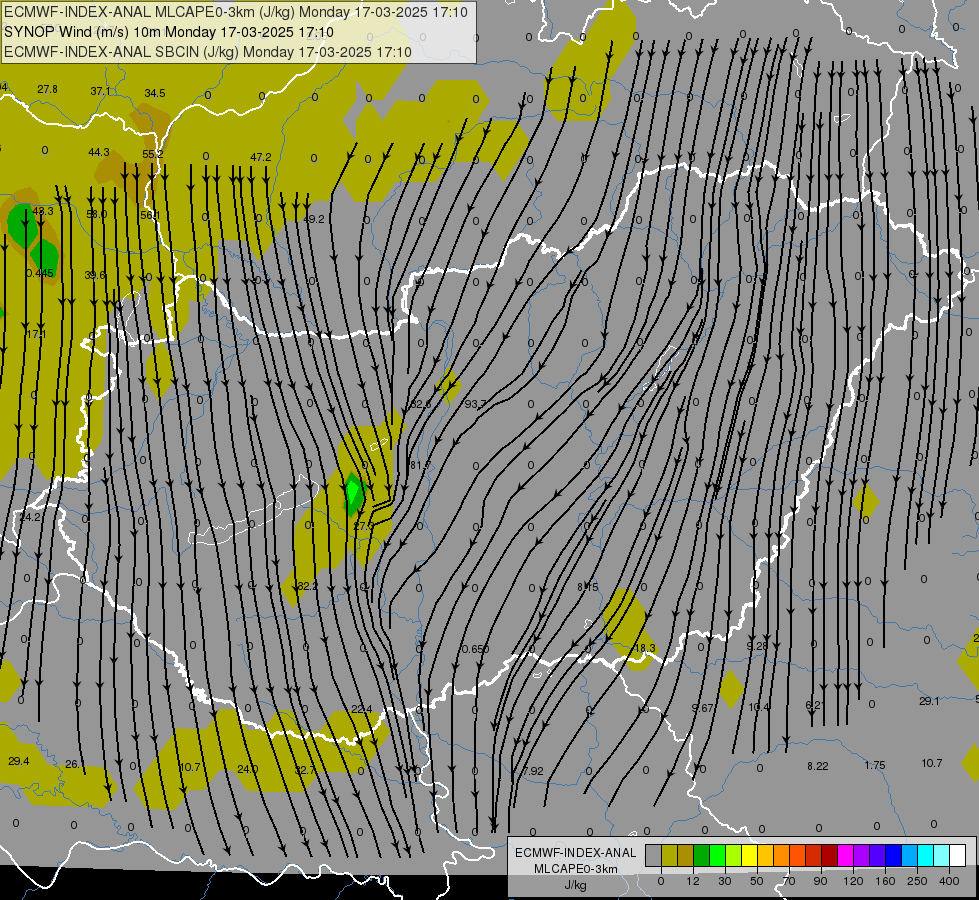Click the map value 7.92
979x900 pixels.
click(x=533, y=771)
